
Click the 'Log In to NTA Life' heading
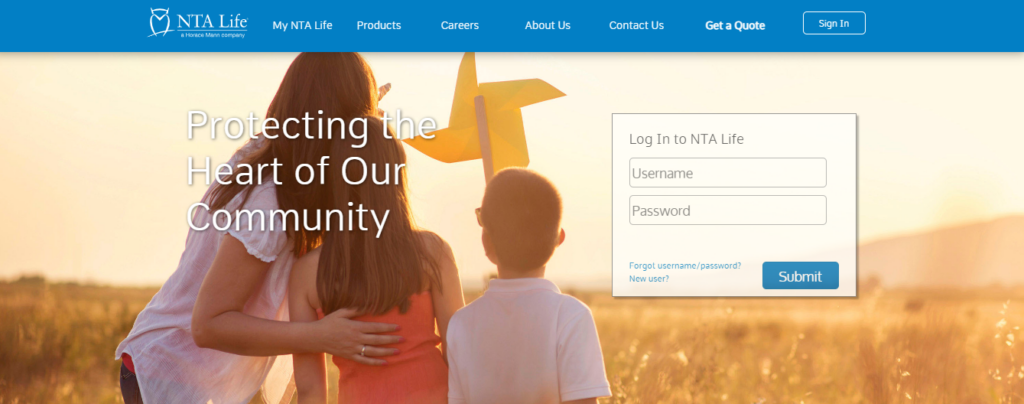(686, 139)
